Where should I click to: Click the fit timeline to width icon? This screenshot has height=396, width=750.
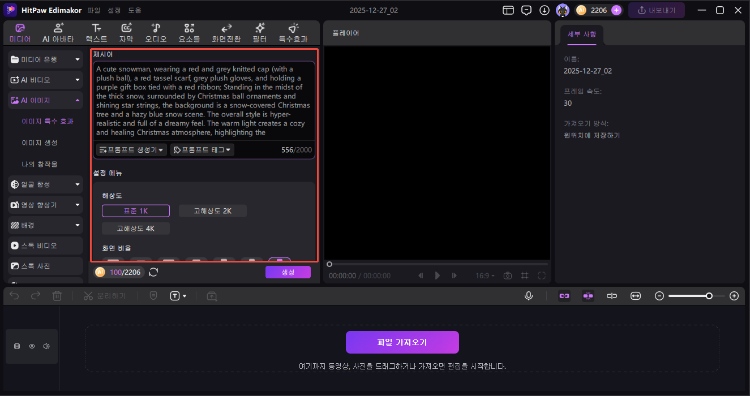pyautogui.click(x=635, y=296)
